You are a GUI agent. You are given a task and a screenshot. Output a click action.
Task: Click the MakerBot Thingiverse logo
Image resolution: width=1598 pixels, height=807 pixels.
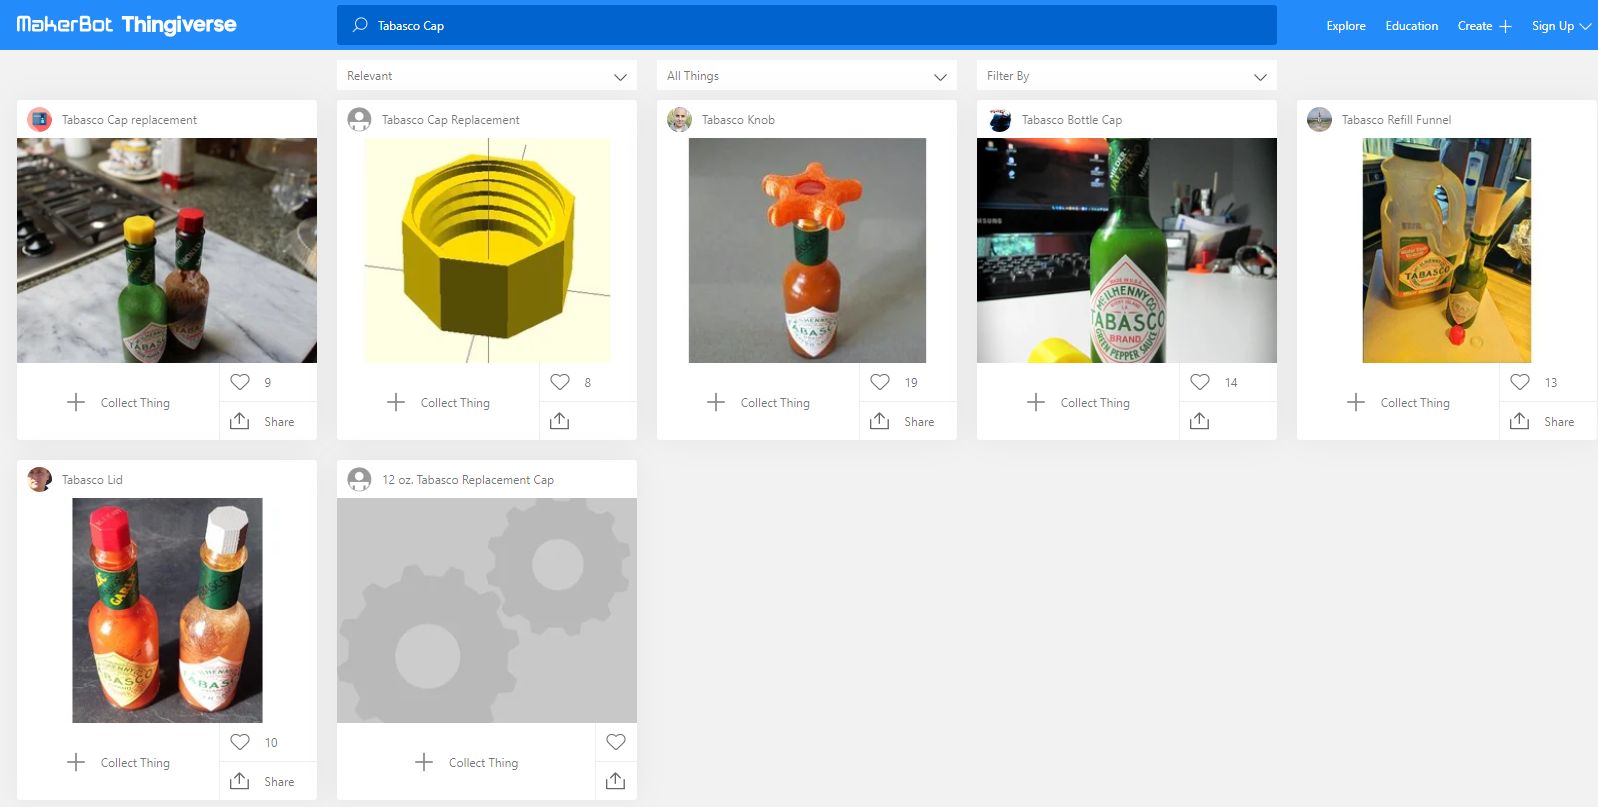click(x=127, y=25)
